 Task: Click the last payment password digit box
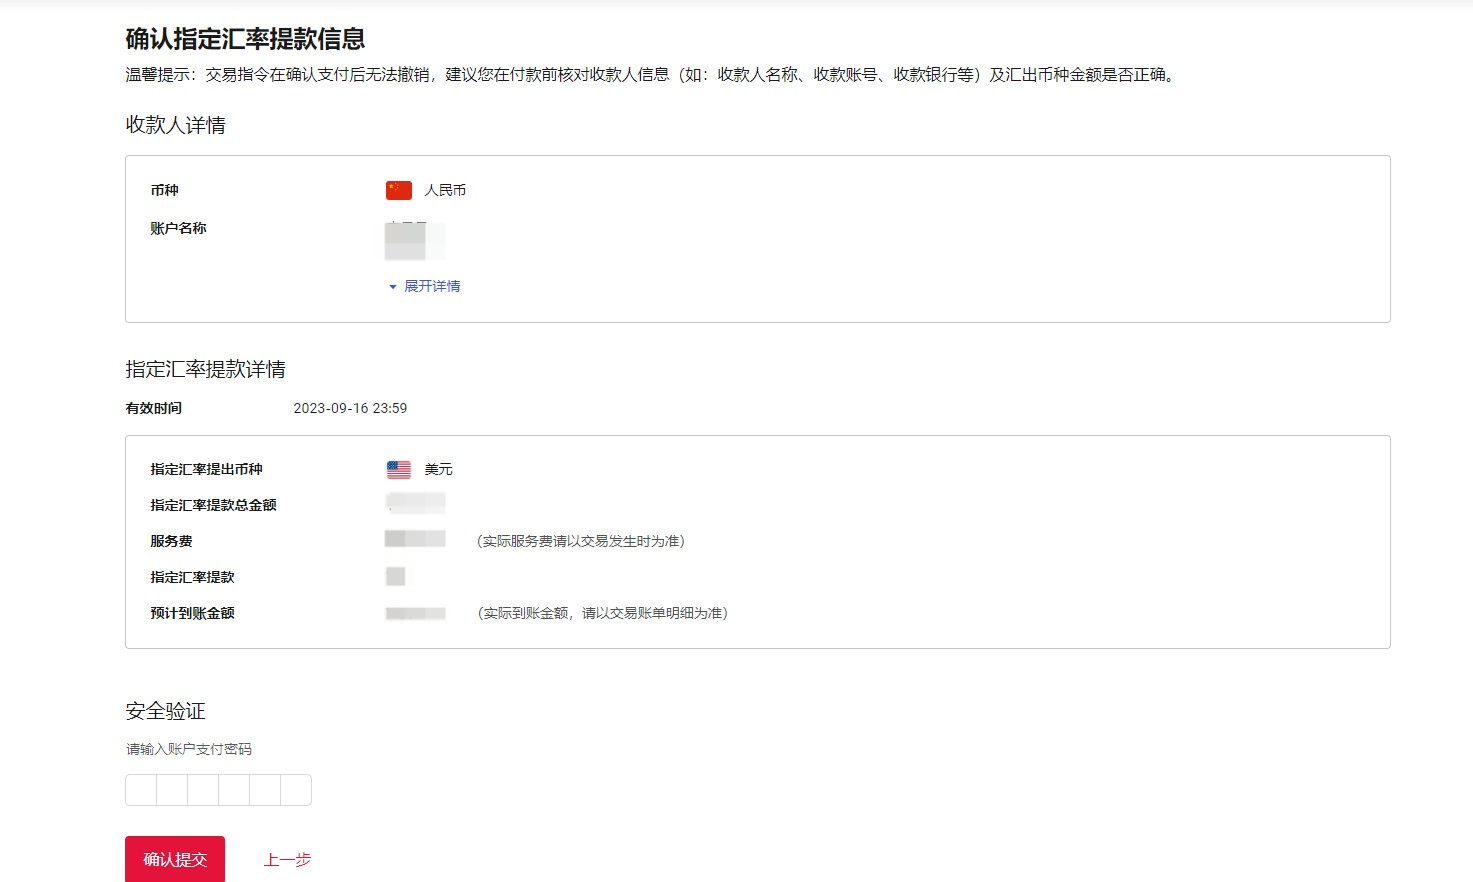[296, 790]
